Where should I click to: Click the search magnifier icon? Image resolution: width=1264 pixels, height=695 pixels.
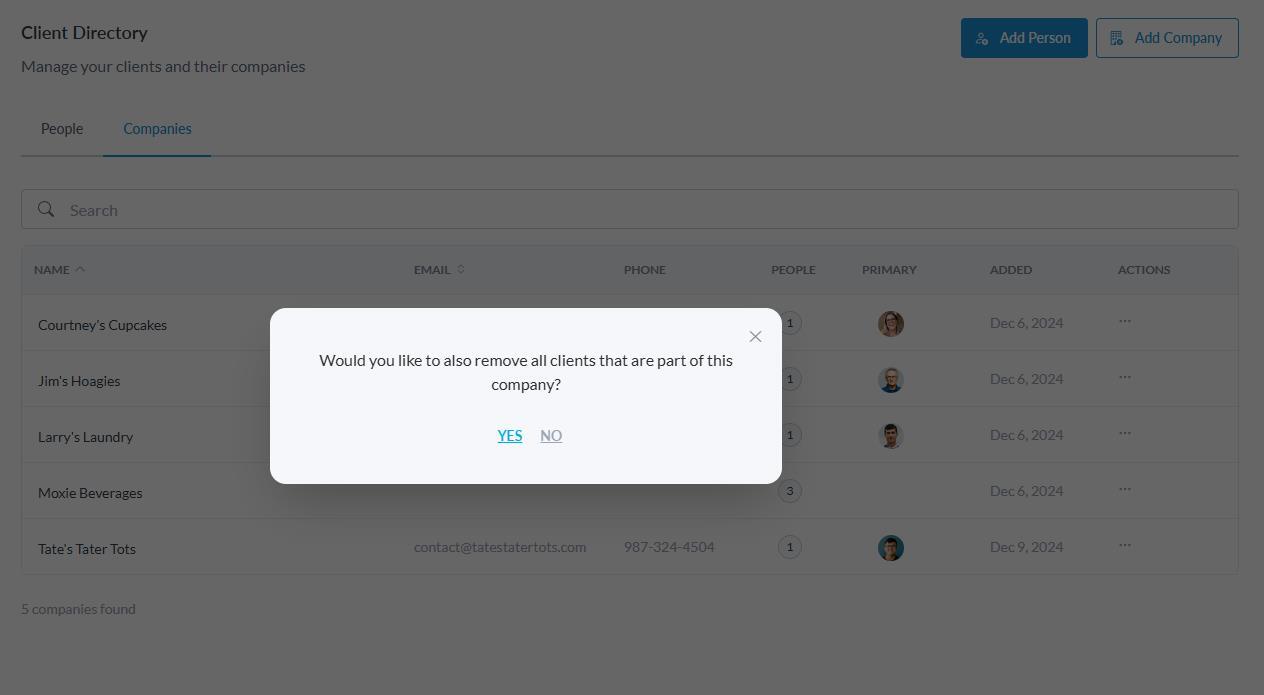(46, 209)
